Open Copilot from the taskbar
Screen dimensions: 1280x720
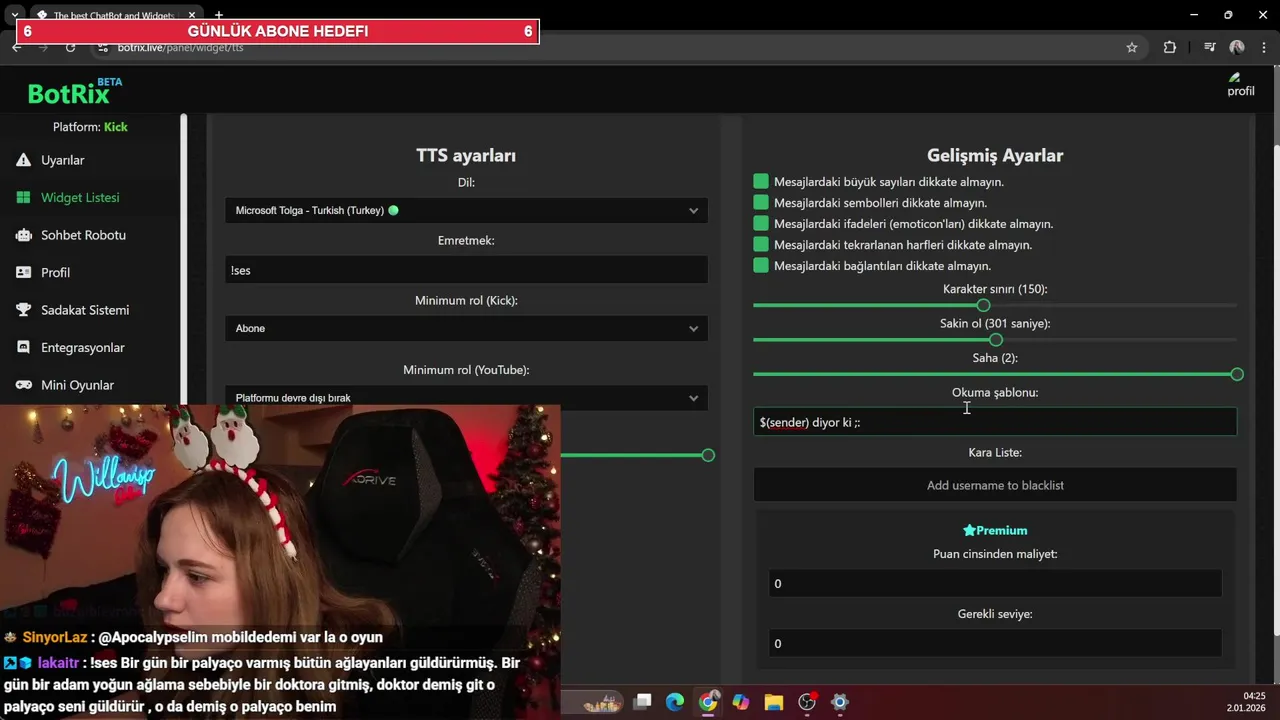point(741,702)
